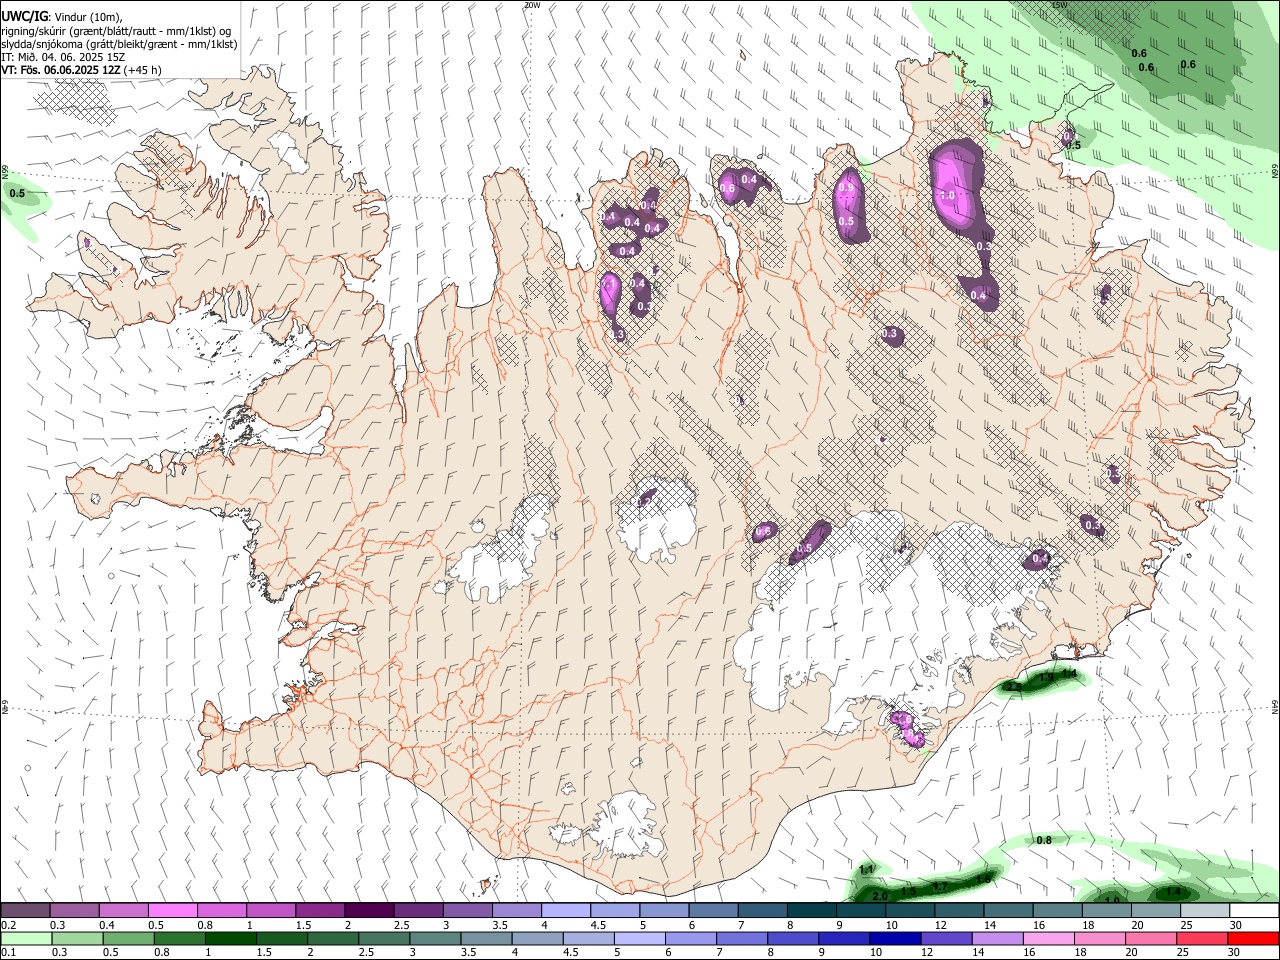The height and width of the screenshot is (960, 1280).
Task: Pick bright pink swatch between 0.5 and 0.8
Action: [x=172, y=910]
